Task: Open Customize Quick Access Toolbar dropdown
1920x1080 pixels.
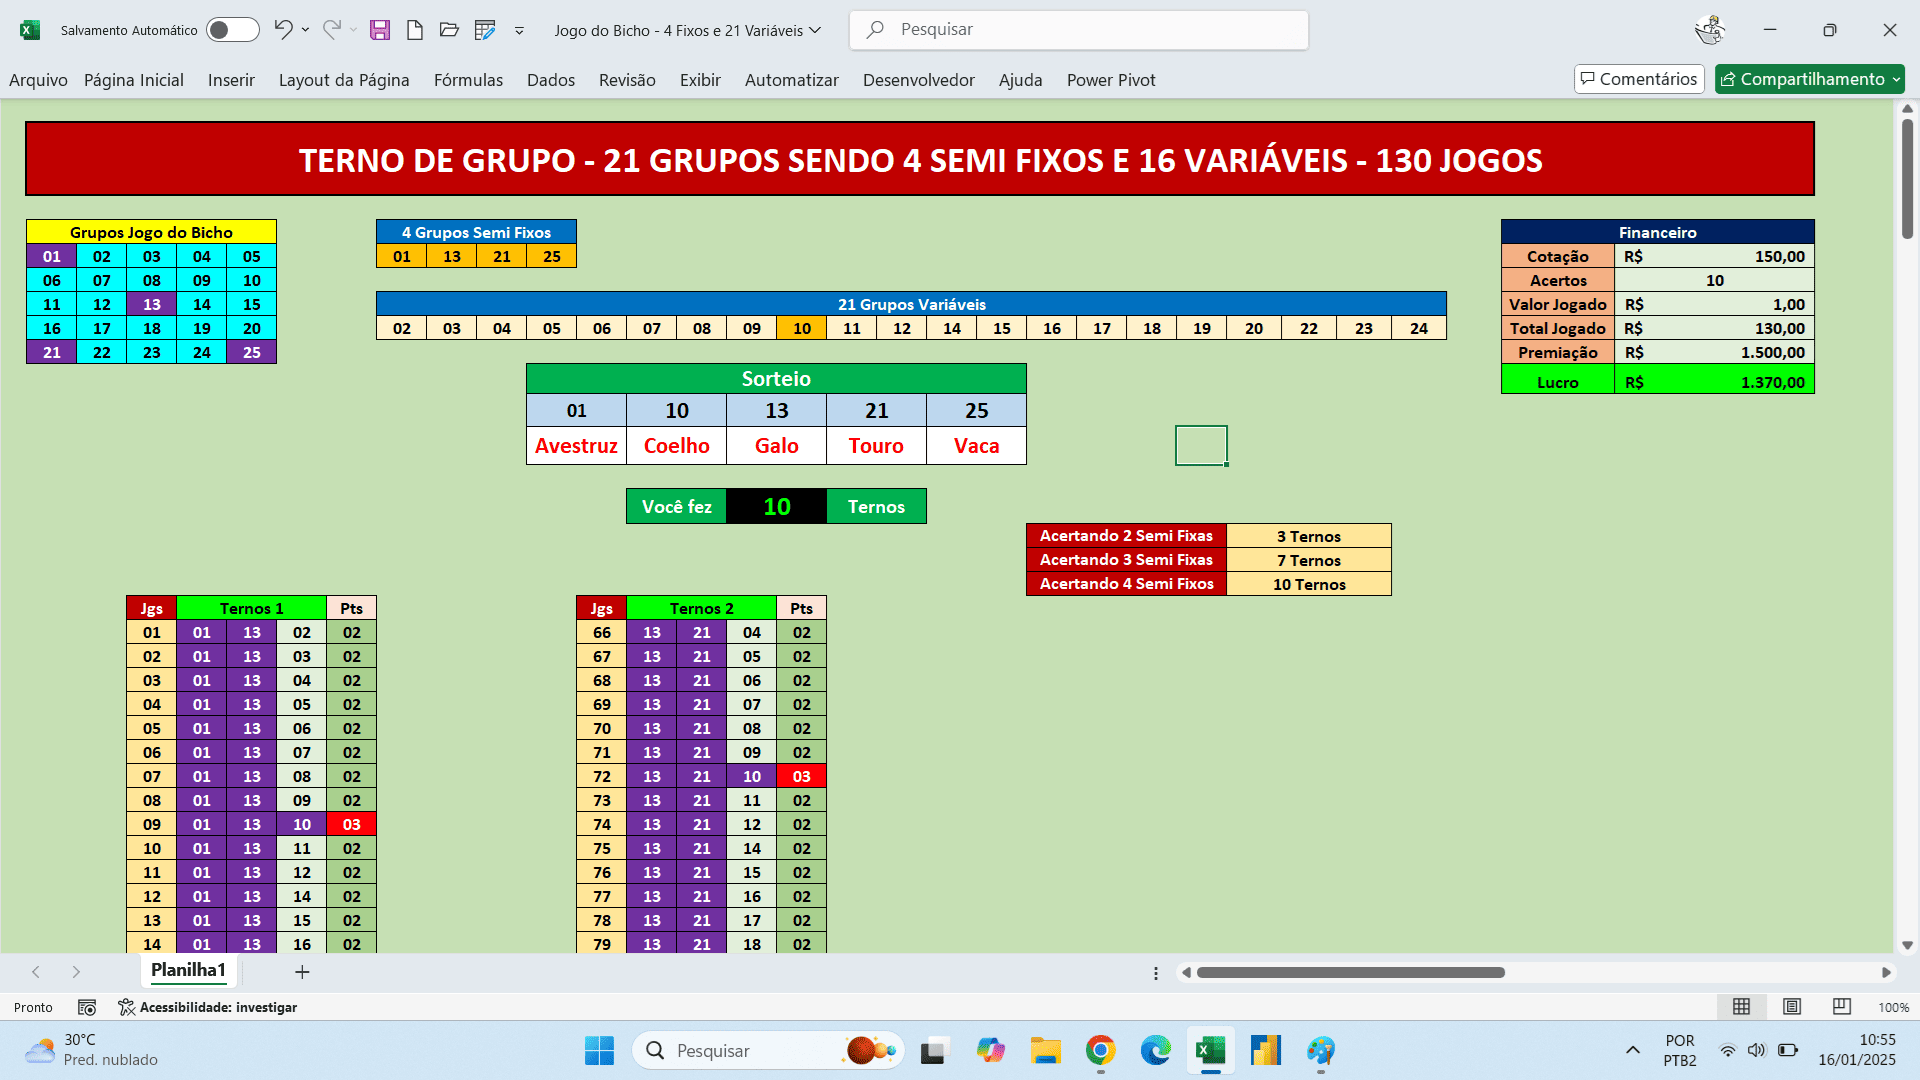Action: (x=519, y=31)
